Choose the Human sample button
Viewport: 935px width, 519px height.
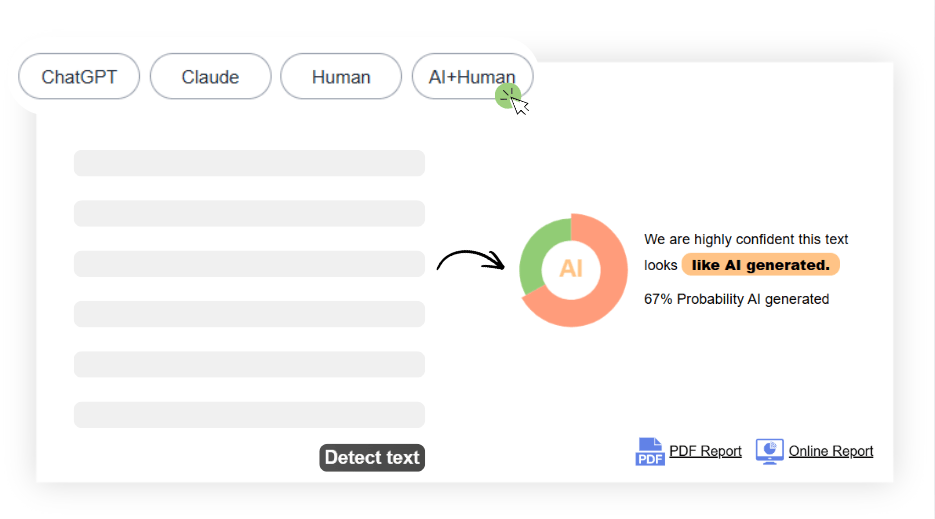click(341, 76)
